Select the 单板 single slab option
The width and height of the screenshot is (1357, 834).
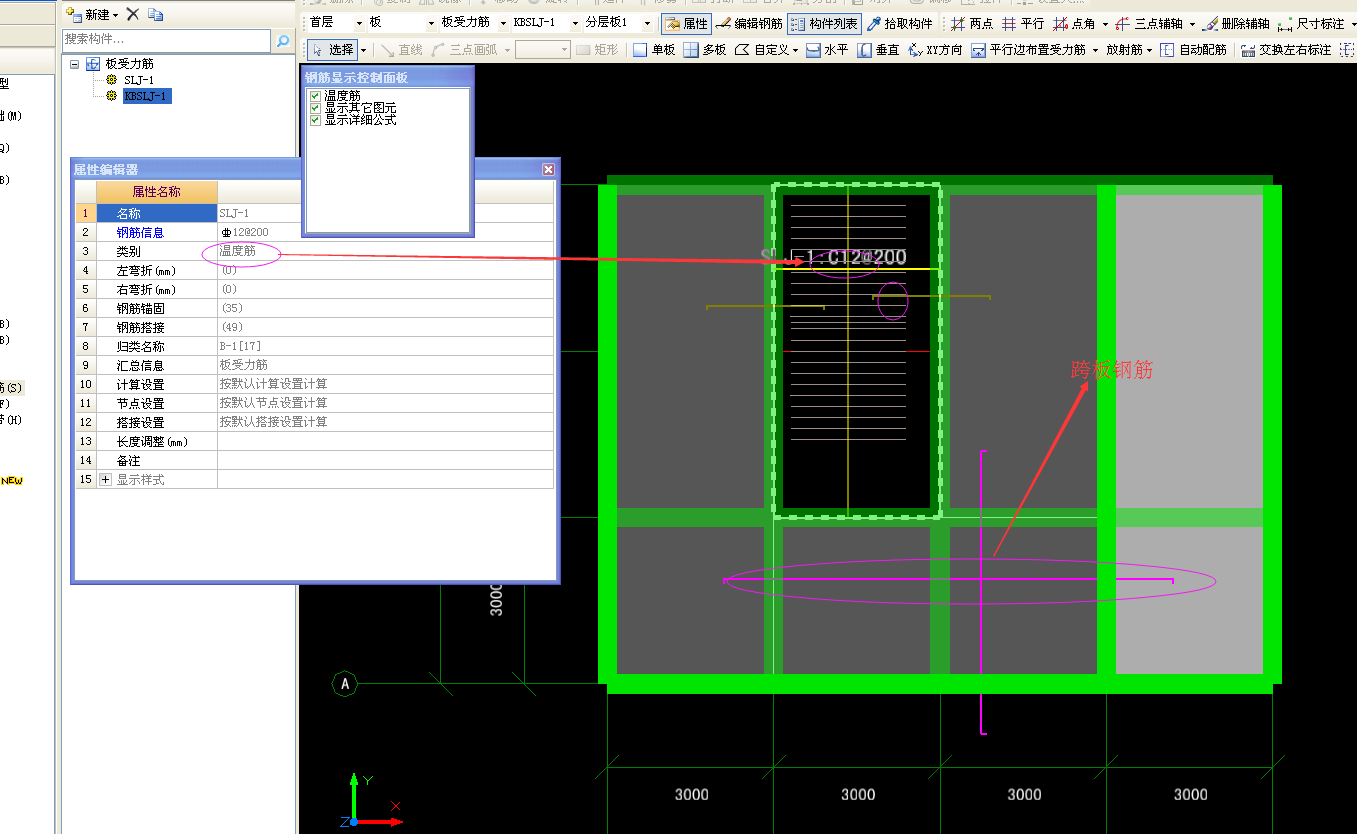(654, 49)
